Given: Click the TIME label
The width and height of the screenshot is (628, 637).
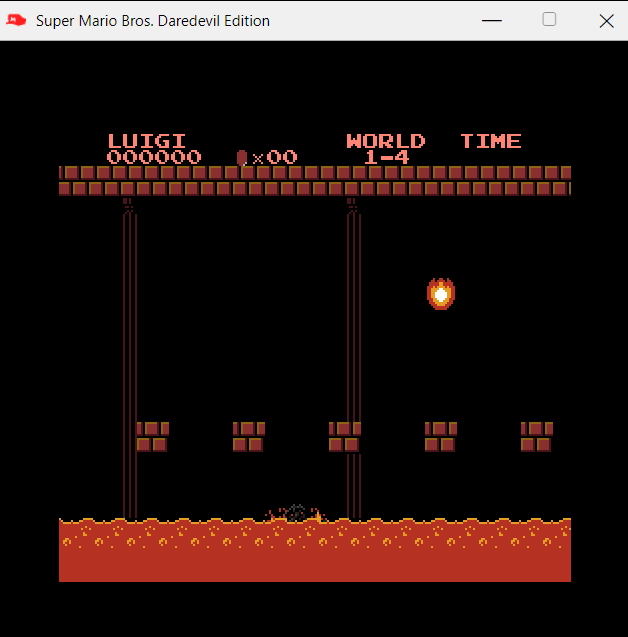Looking at the screenshot, I should [x=491, y=141].
